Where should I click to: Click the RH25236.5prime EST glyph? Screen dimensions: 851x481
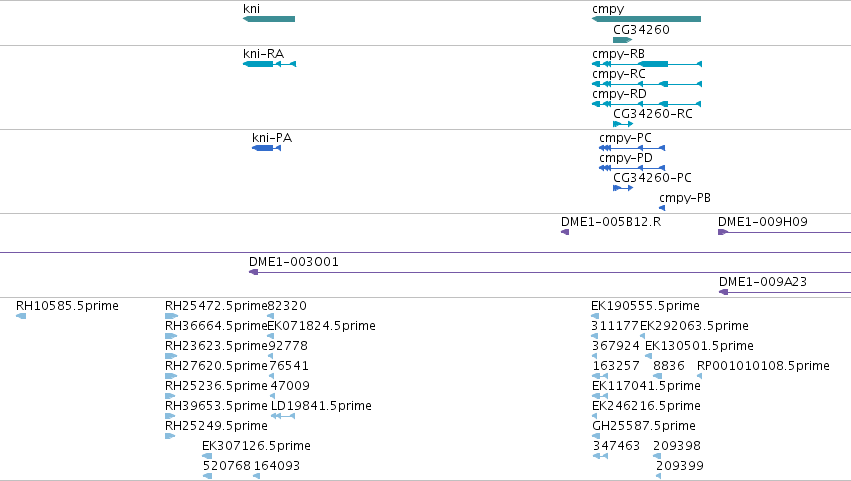(x=170, y=396)
